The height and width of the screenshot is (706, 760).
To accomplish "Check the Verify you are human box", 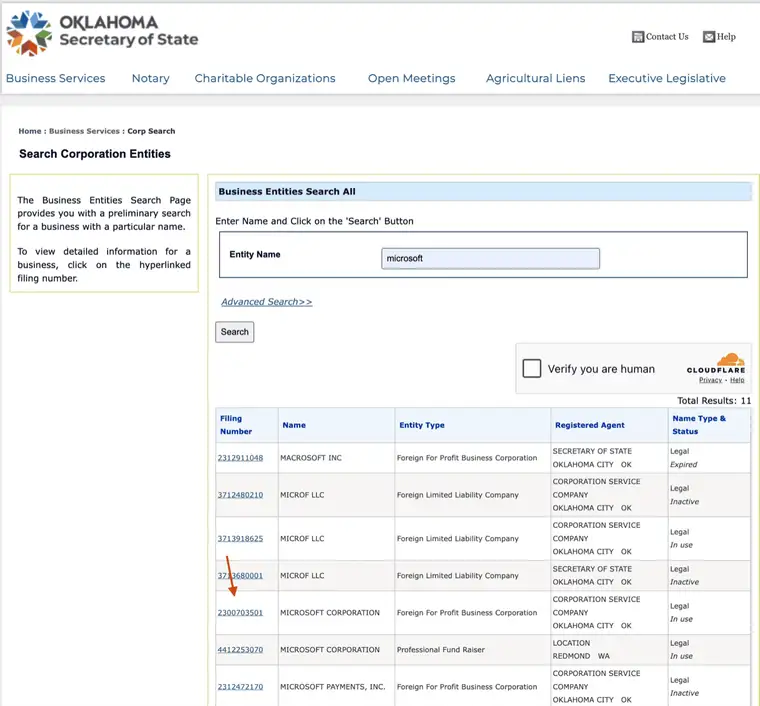I will 532,368.
